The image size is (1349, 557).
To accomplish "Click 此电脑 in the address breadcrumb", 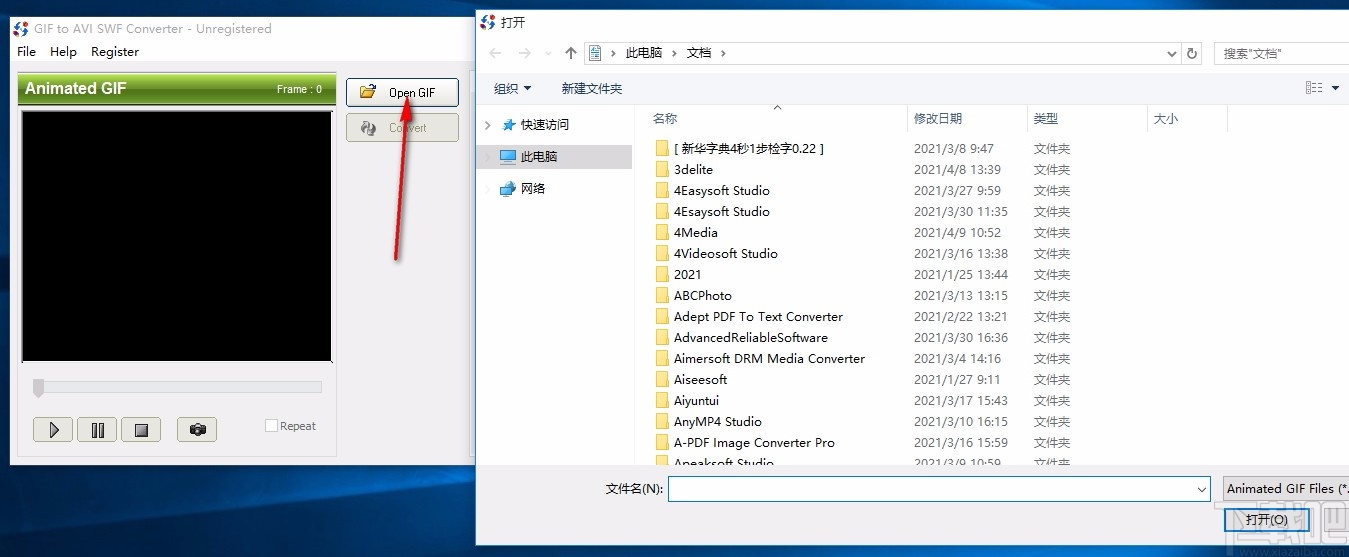I will (644, 53).
